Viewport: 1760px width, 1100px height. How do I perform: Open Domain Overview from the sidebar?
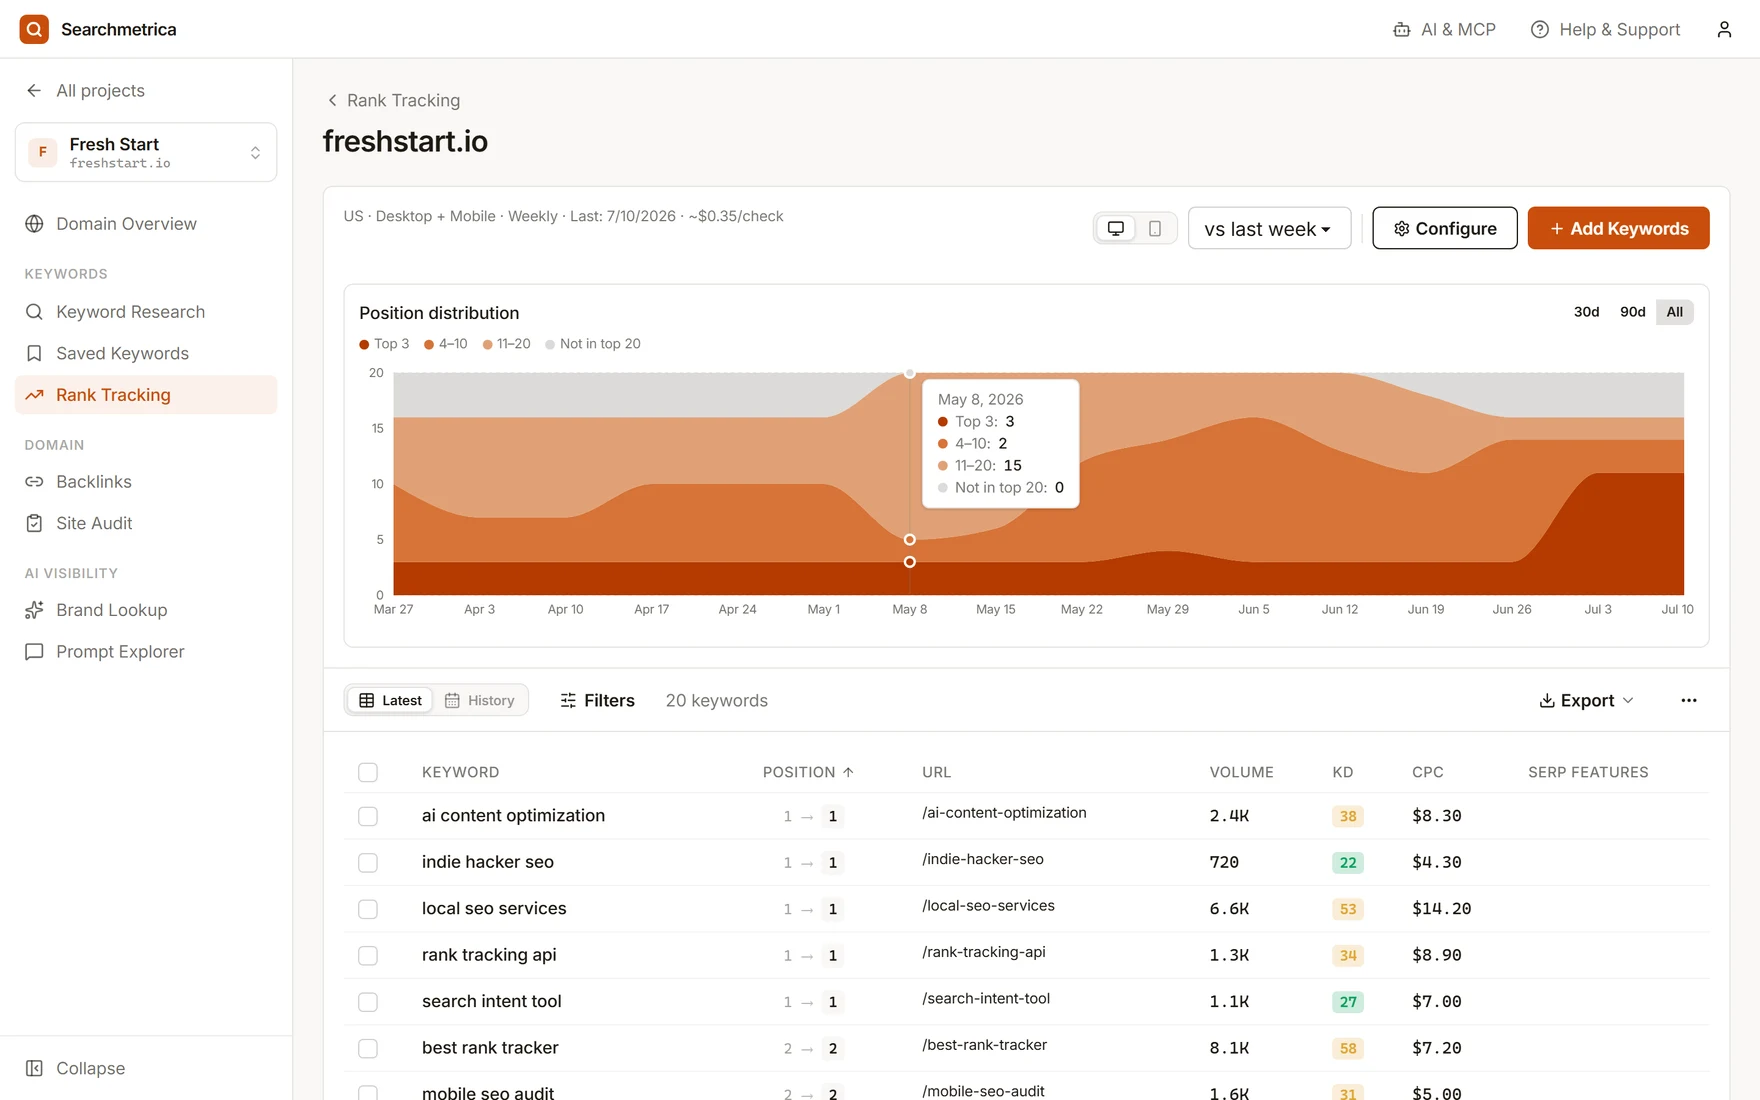(x=146, y=224)
